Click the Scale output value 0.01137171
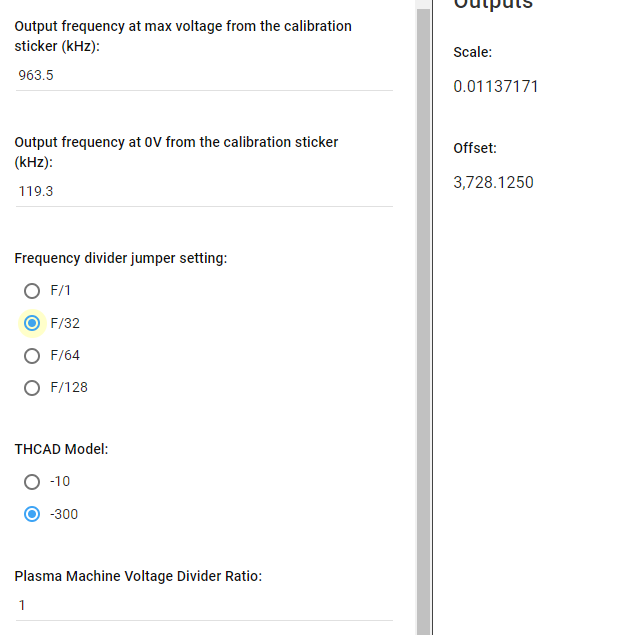The height and width of the screenshot is (635, 629). pyautogui.click(x=496, y=86)
